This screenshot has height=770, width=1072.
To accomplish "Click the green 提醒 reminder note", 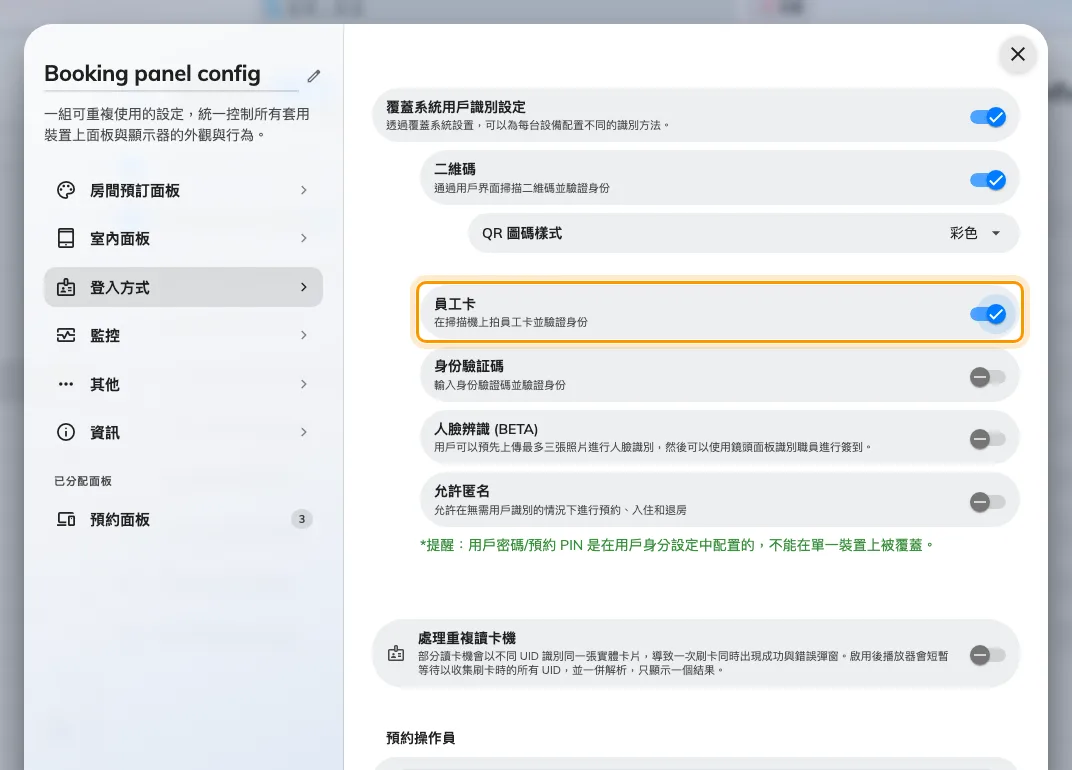I will [676, 545].
